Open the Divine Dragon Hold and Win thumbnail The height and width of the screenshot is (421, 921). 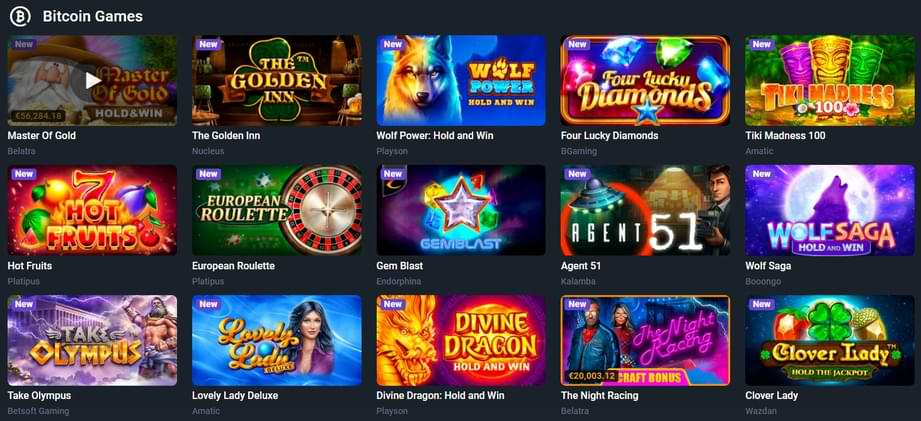click(x=461, y=341)
